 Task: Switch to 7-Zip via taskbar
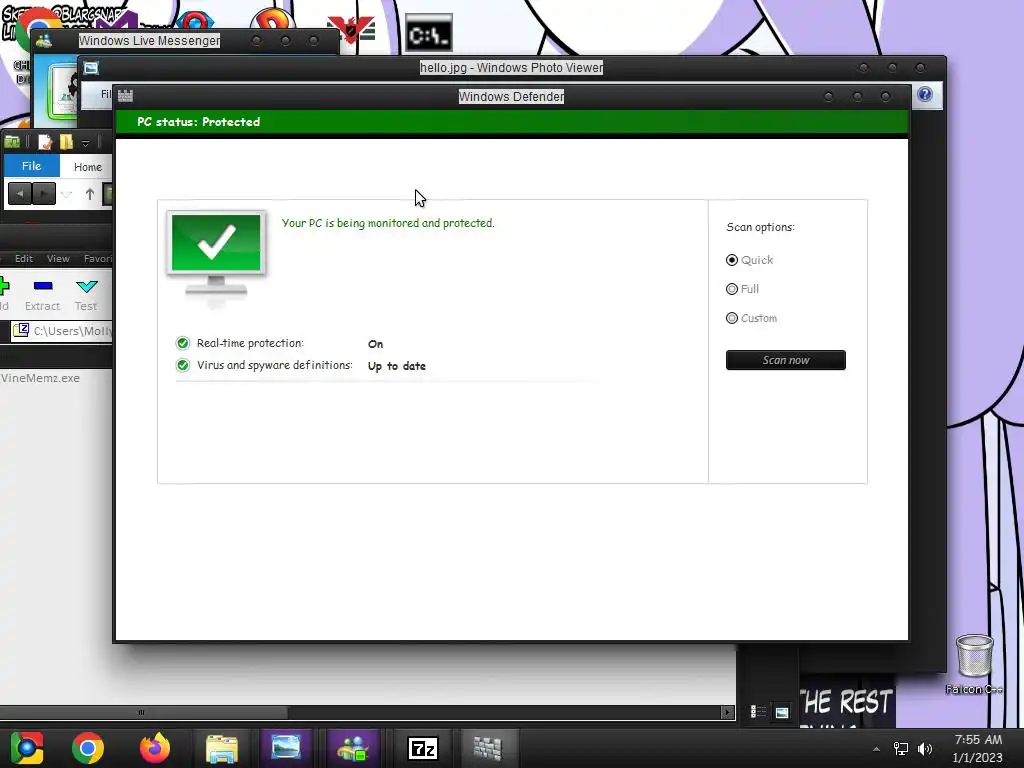(423, 748)
